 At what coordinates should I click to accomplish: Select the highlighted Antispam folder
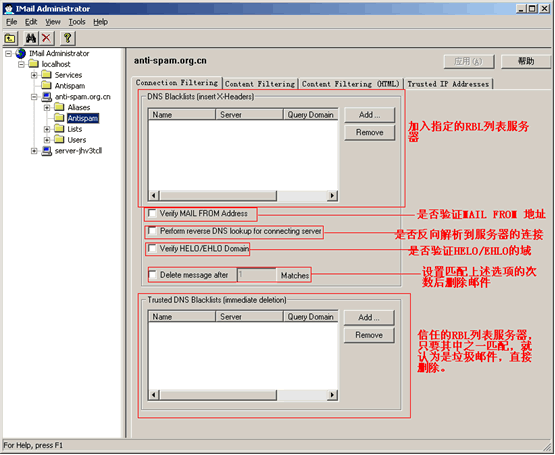click(83, 118)
